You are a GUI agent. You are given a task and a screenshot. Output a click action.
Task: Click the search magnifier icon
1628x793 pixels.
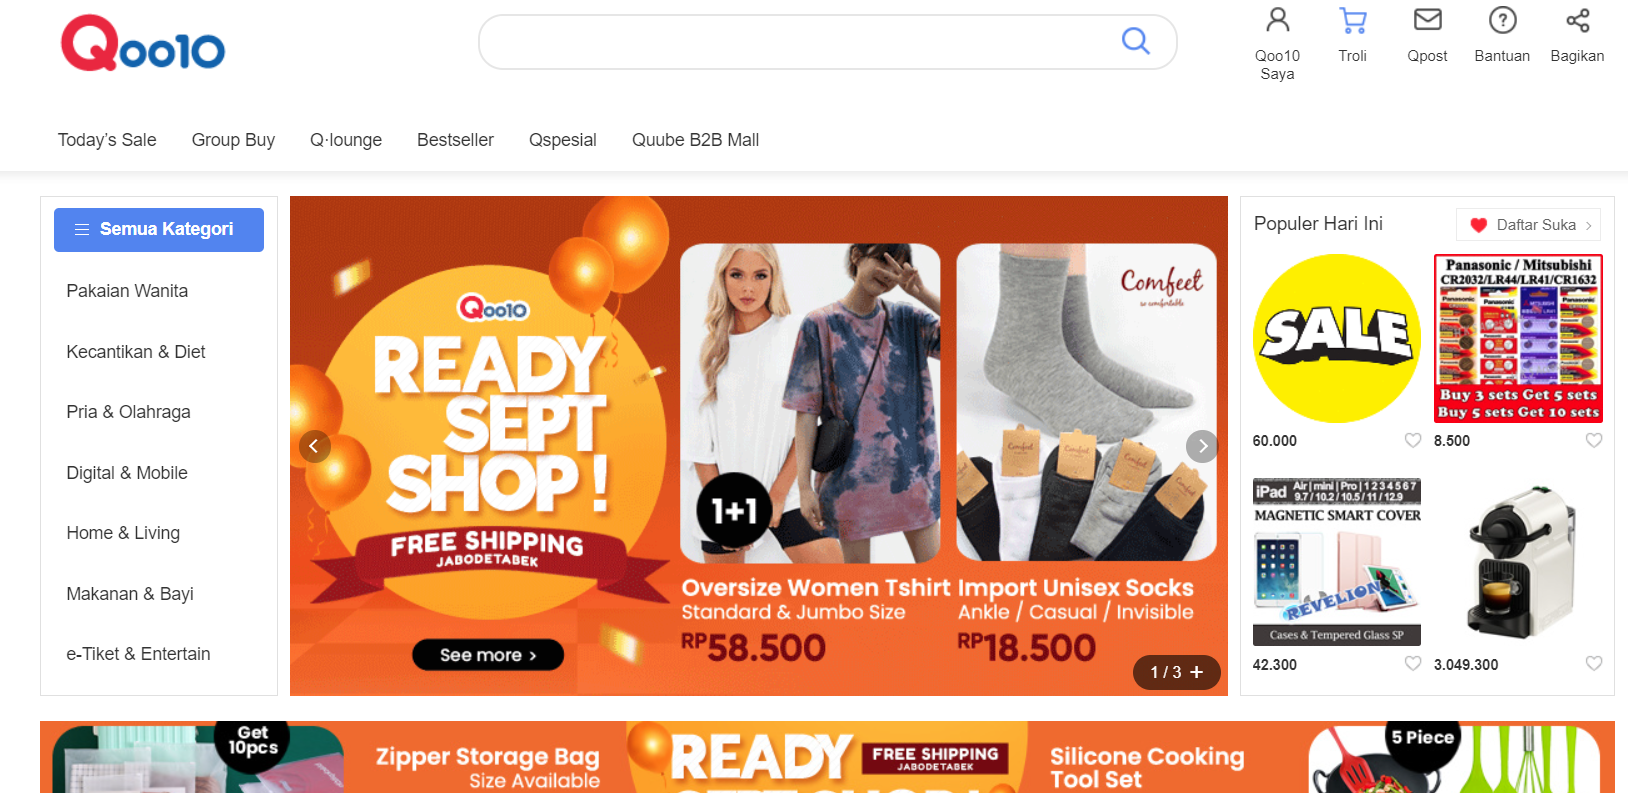1135,41
